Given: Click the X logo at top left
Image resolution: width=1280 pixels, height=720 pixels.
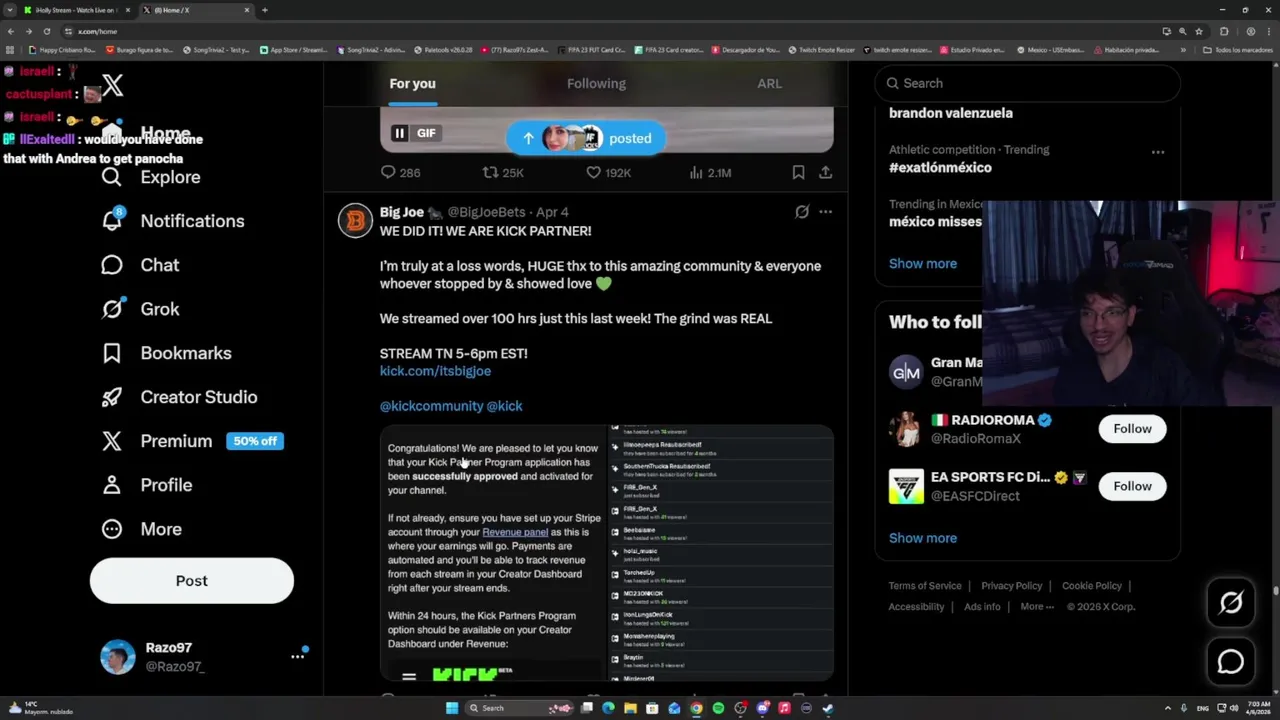Looking at the screenshot, I should (x=112, y=86).
